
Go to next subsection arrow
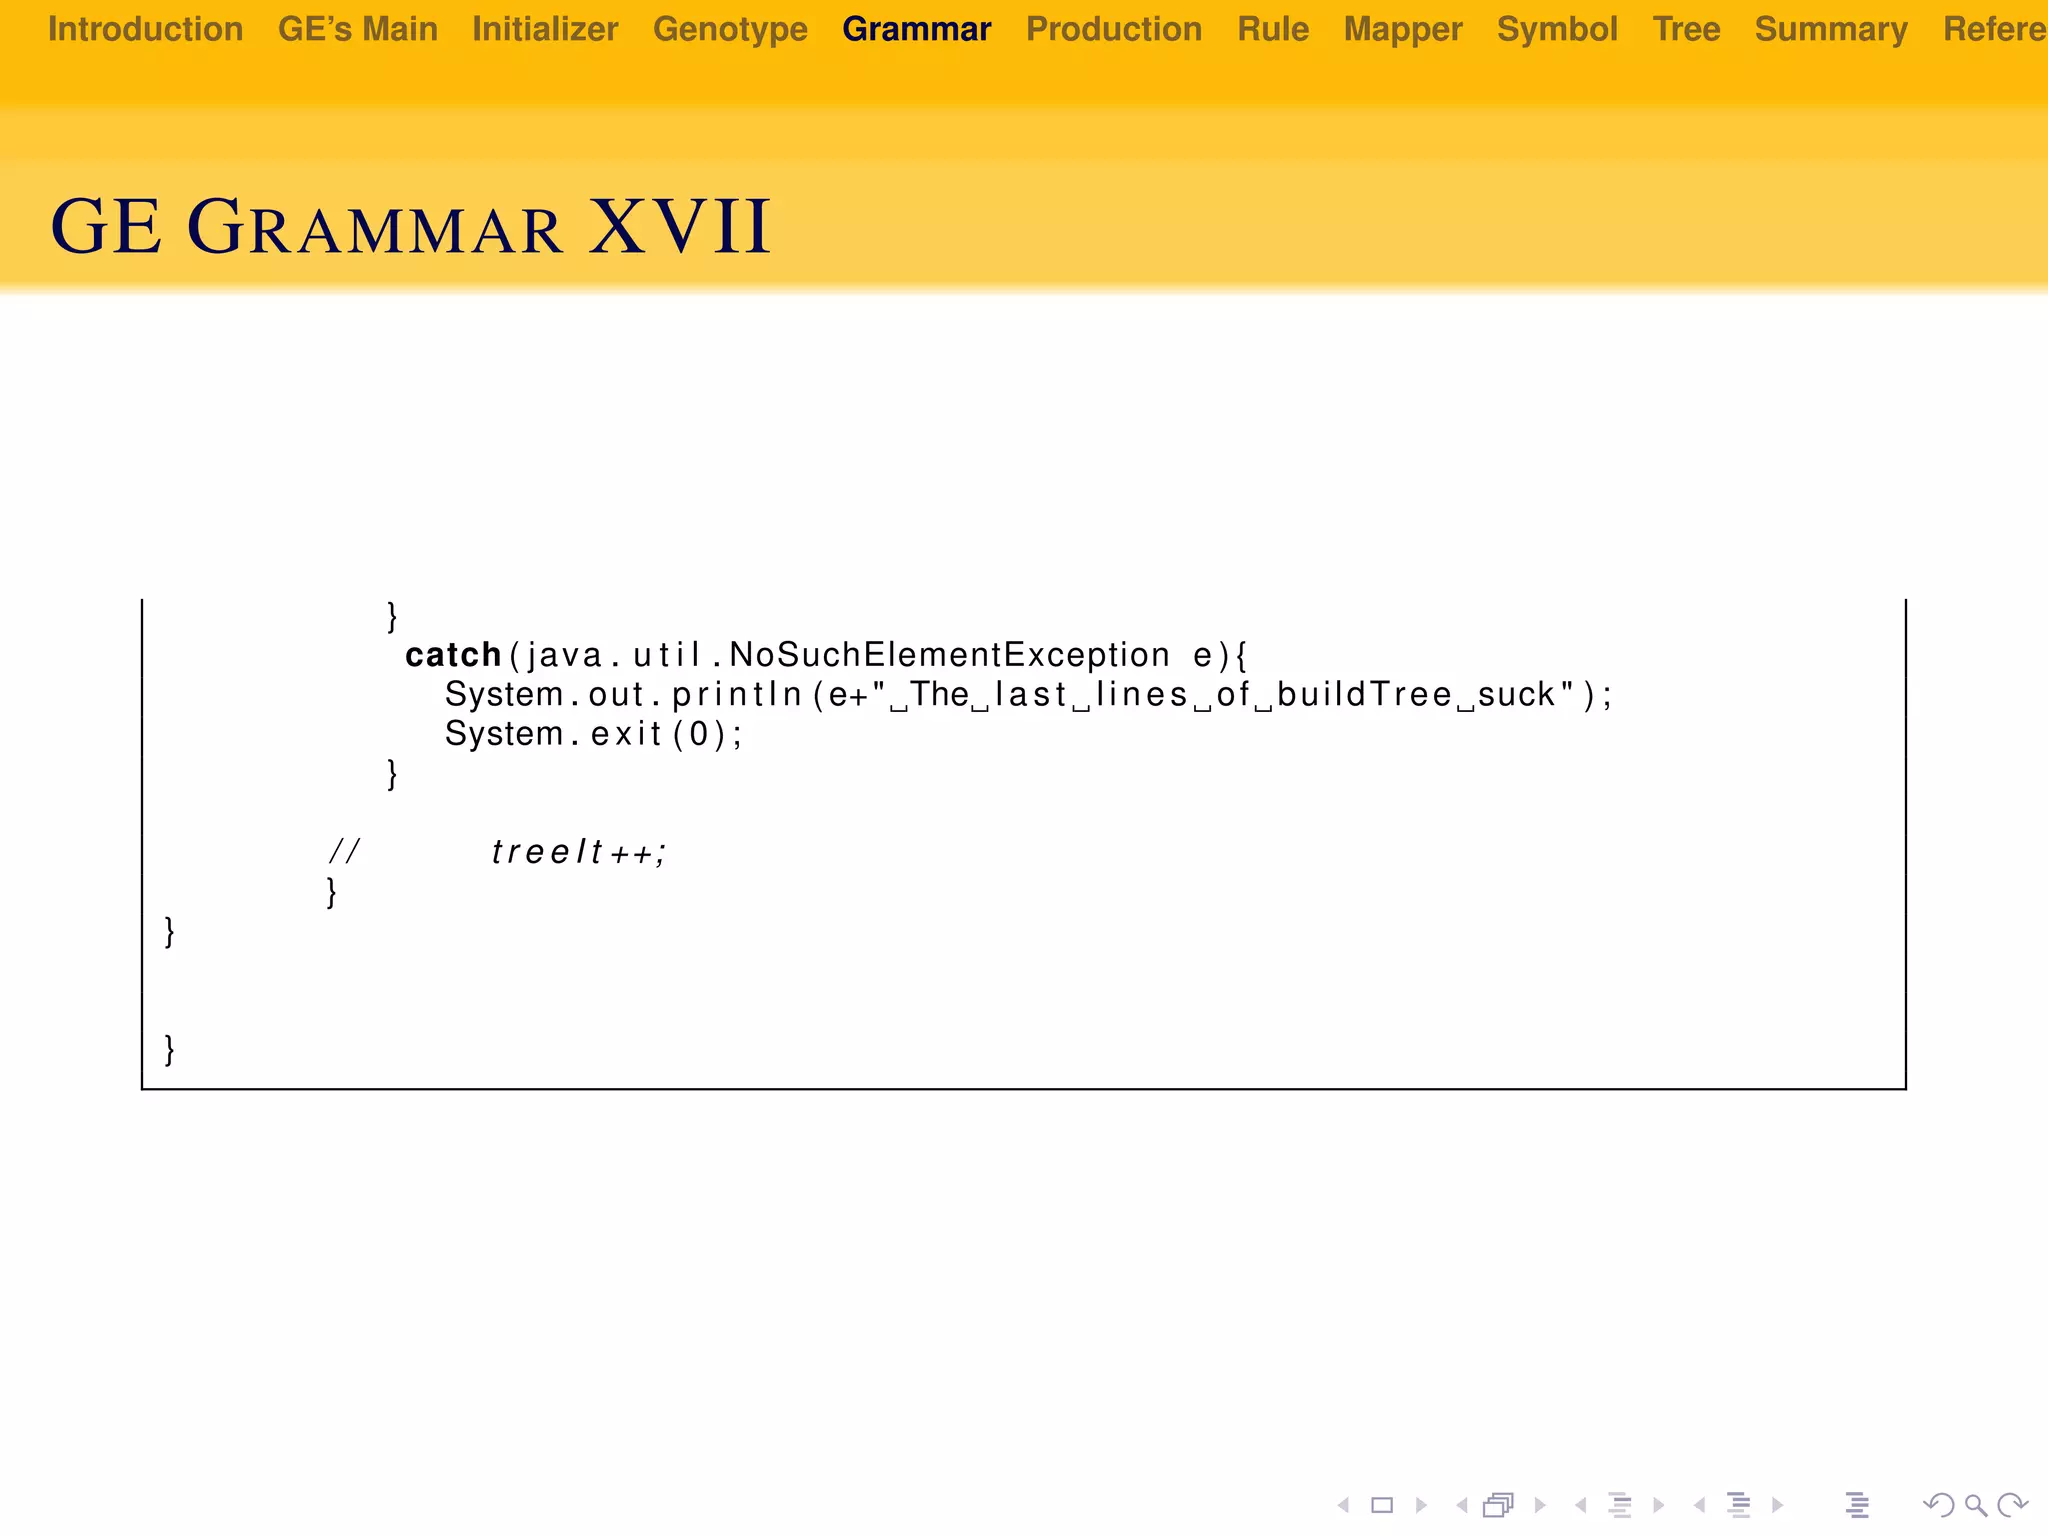[1658, 1505]
